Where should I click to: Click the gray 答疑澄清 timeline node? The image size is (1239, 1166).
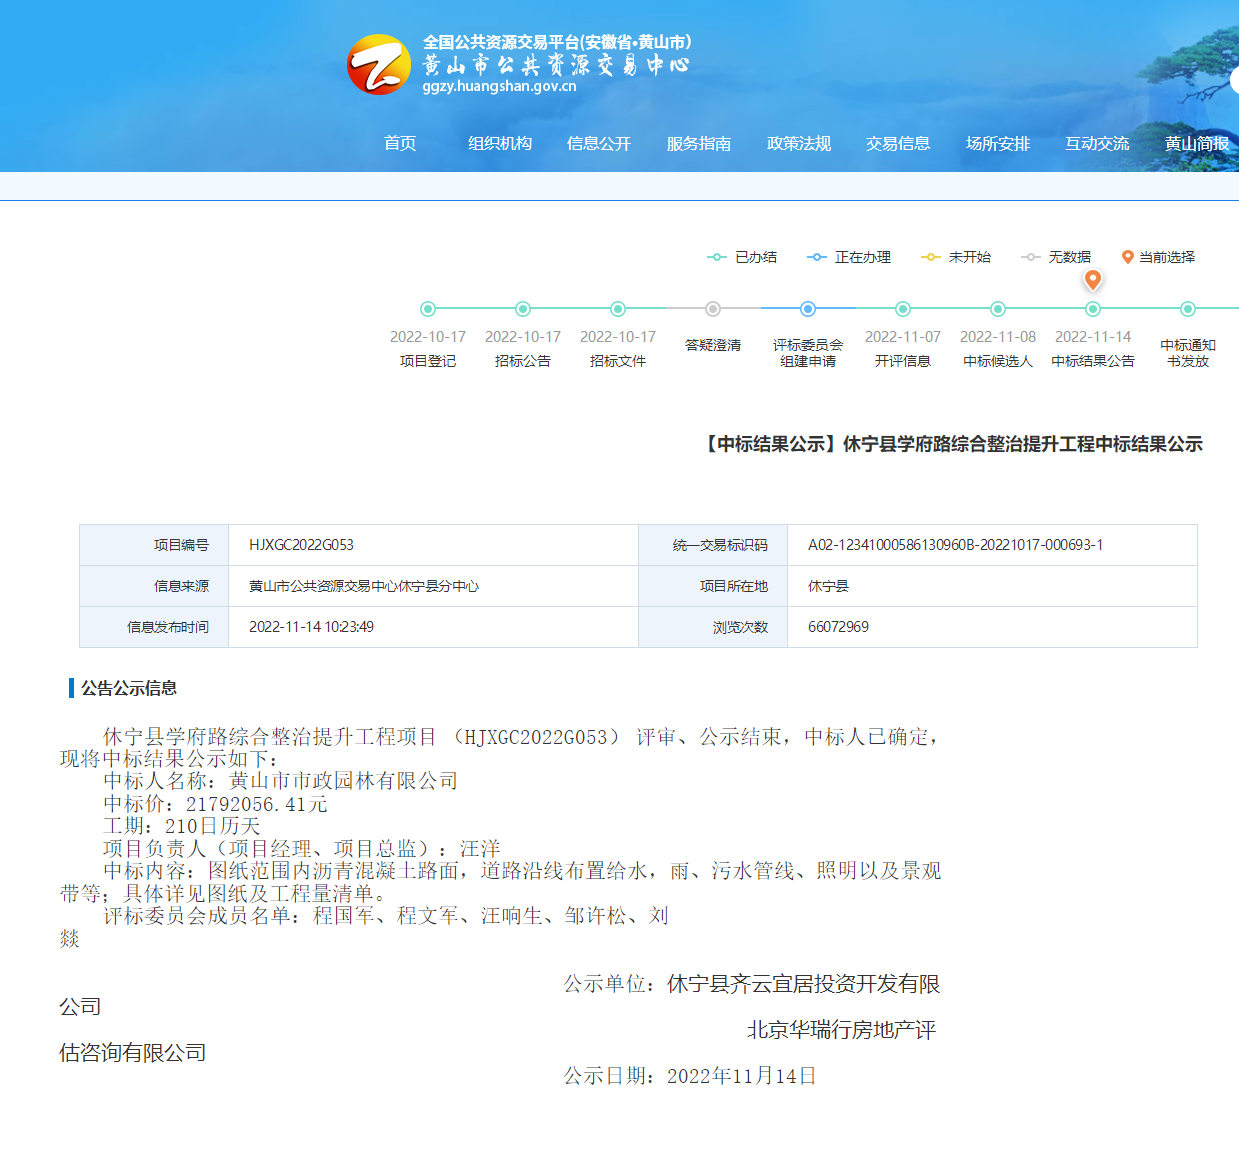(713, 309)
